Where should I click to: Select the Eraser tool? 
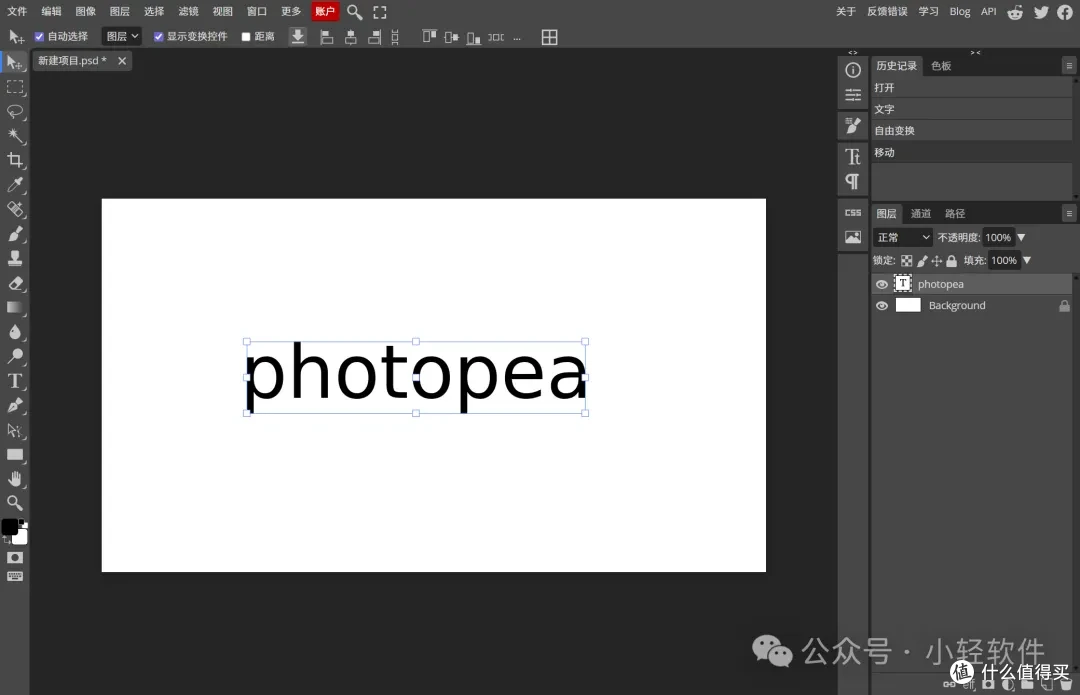[14, 283]
